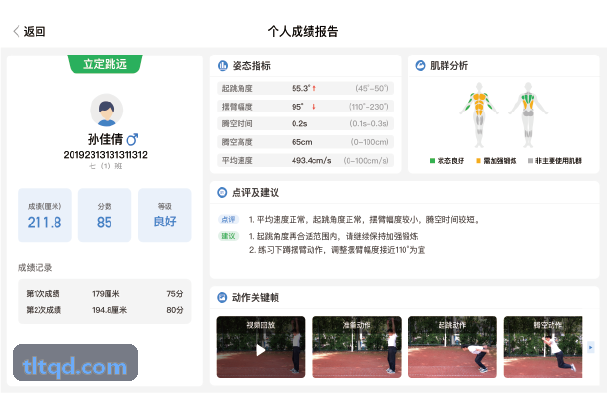Click the 第1次成绩 record row

coord(105,294)
